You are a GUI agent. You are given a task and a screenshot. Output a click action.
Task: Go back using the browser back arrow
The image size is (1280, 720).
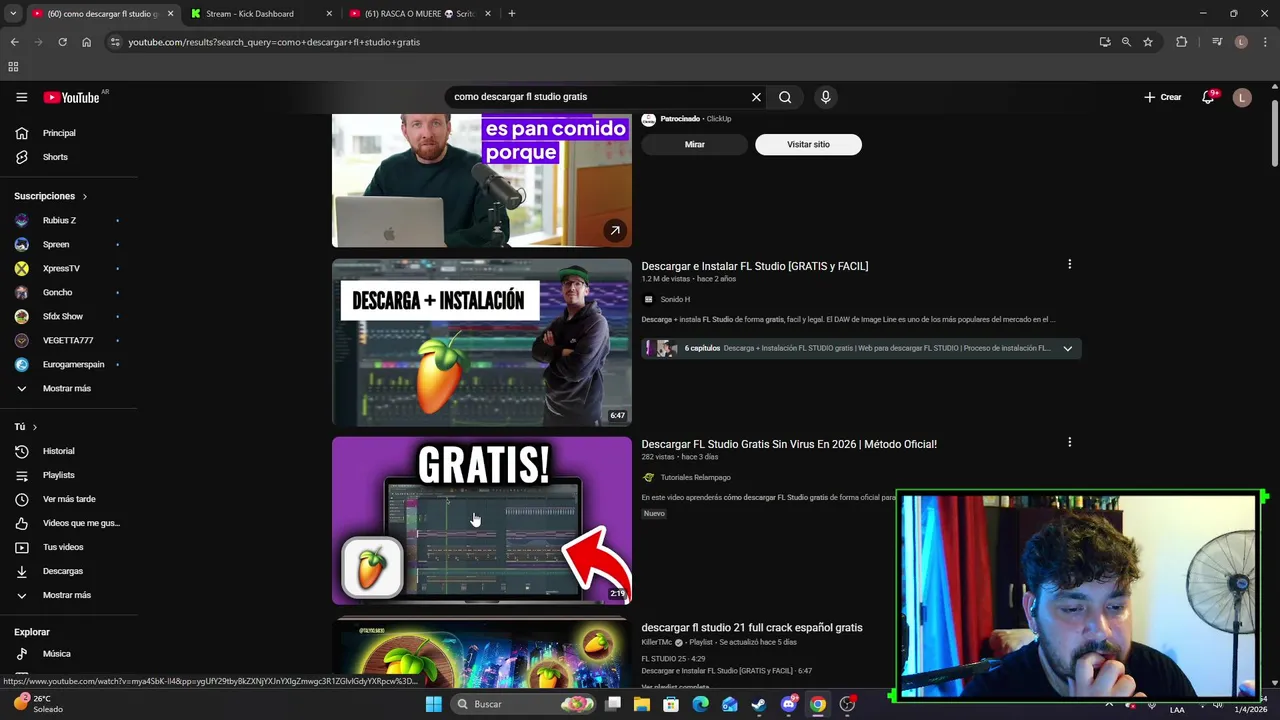point(14,42)
